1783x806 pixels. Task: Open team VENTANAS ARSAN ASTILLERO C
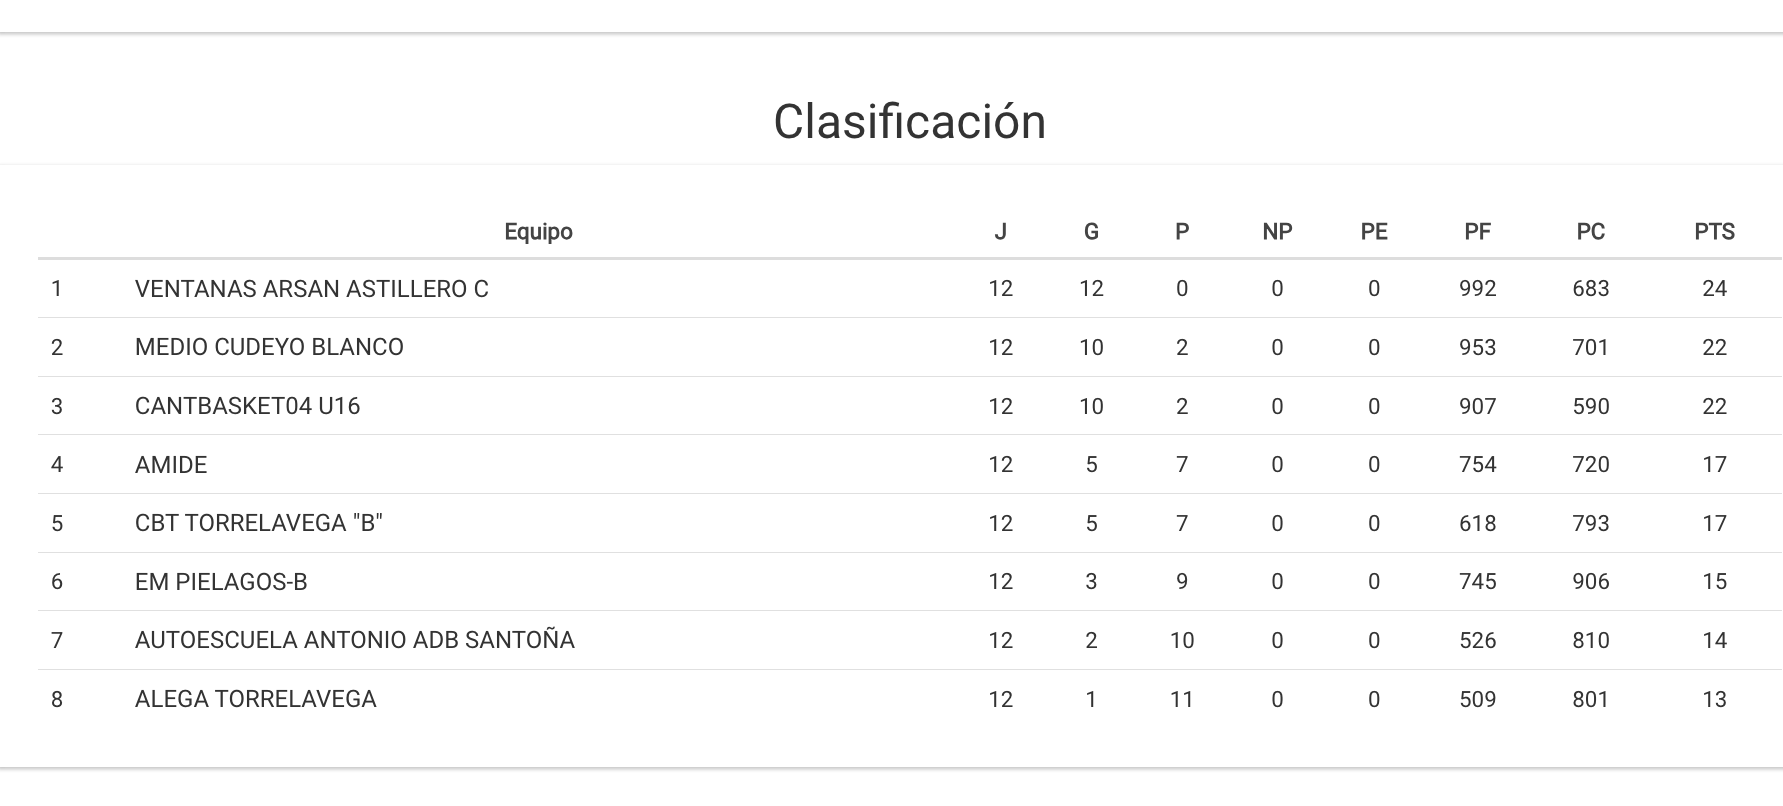click(x=311, y=289)
